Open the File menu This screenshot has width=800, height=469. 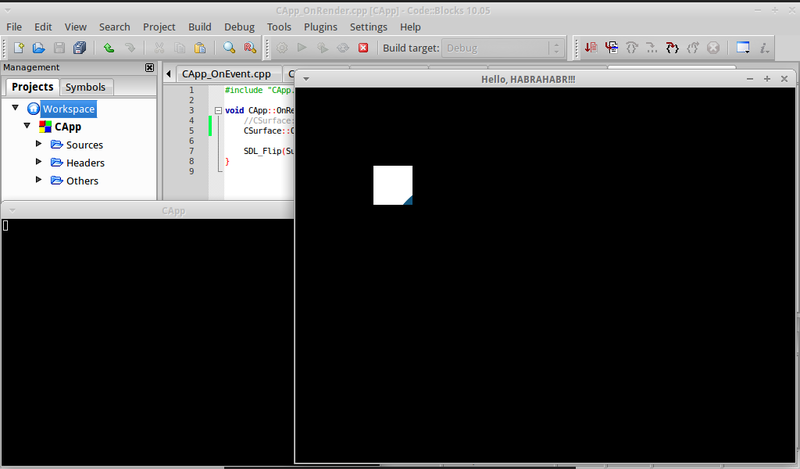click(14, 27)
